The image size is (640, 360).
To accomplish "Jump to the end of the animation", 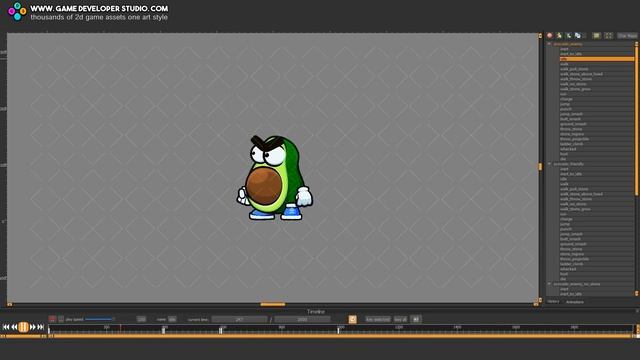I will [40, 327].
